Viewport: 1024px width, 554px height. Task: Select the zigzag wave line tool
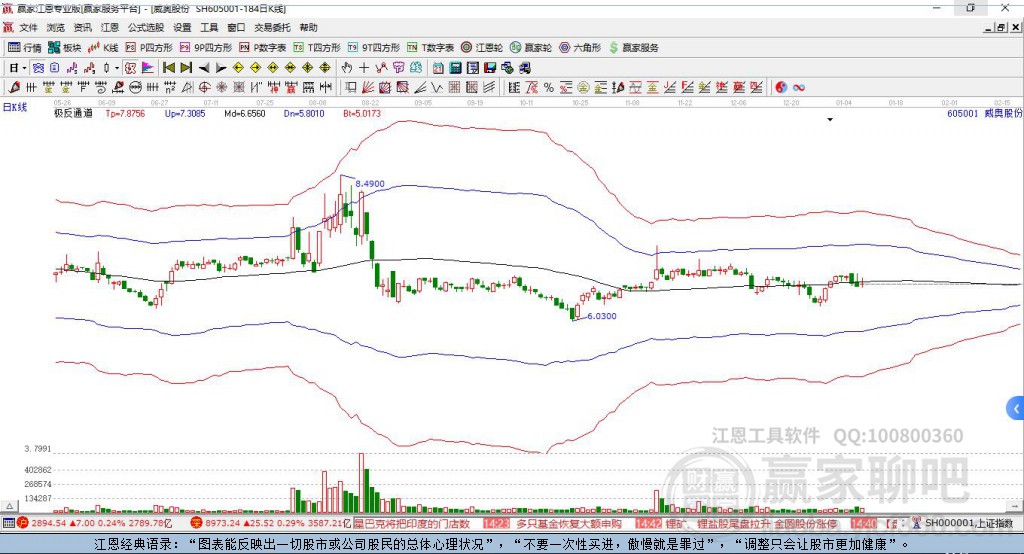click(x=436, y=87)
